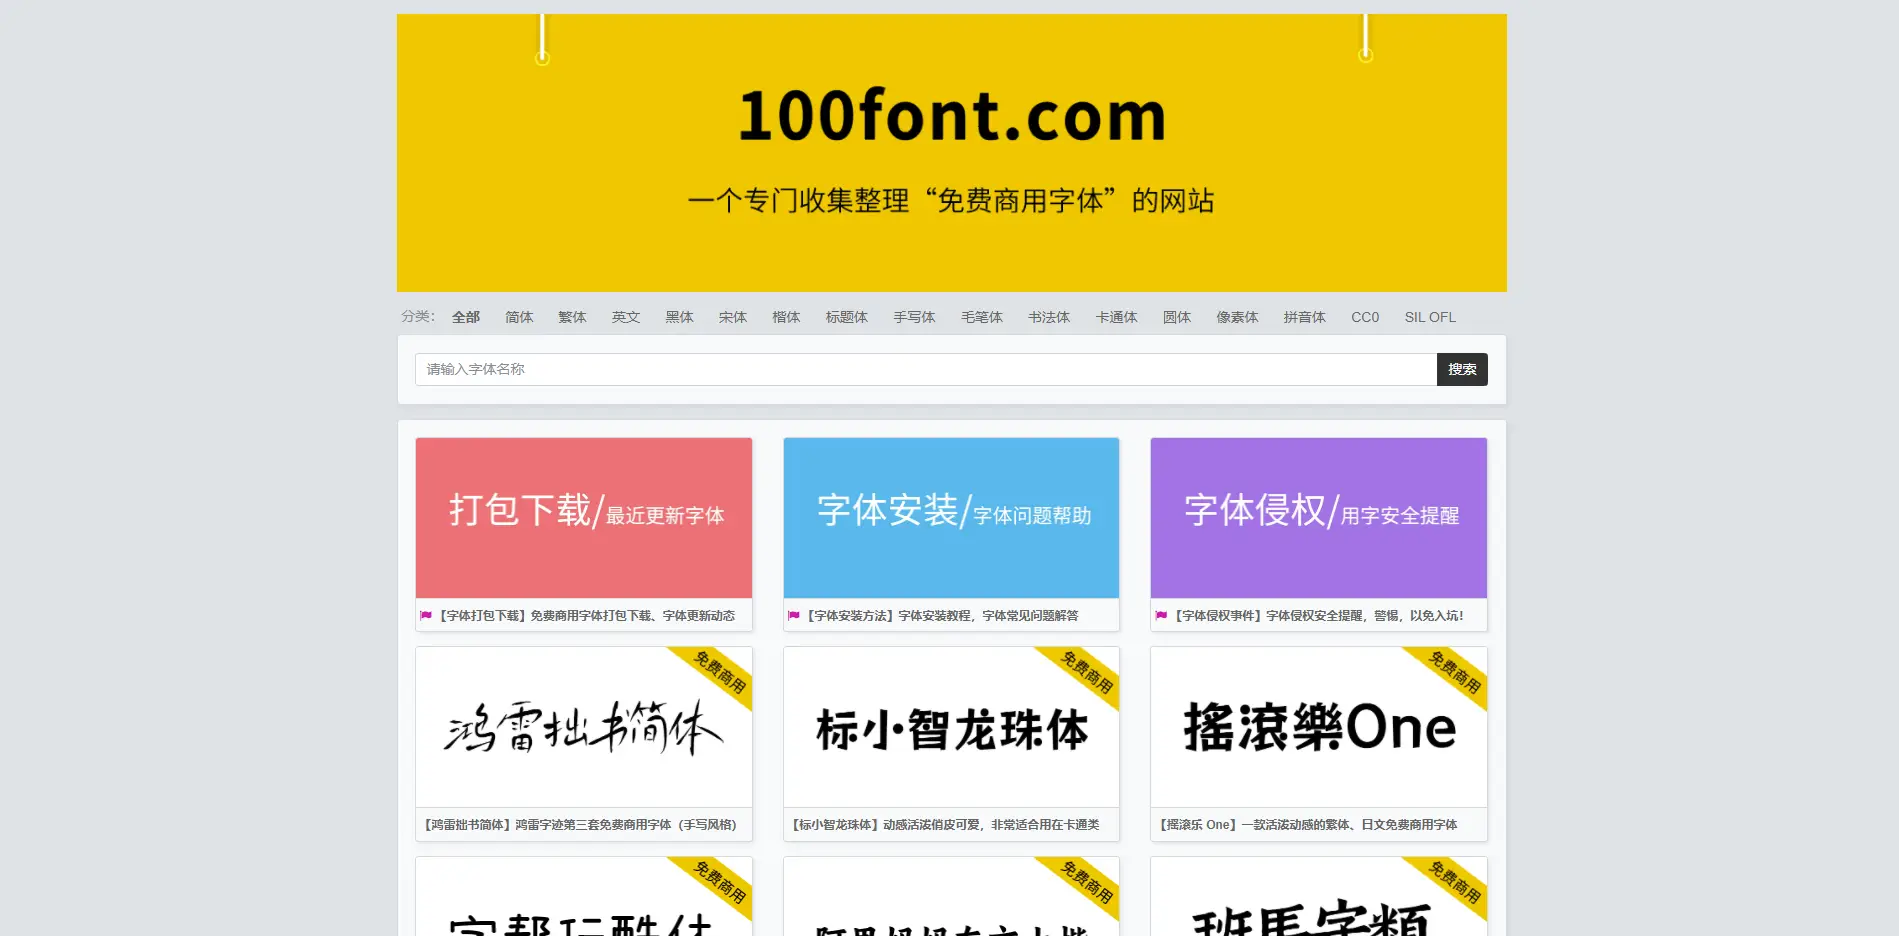Image resolution: width=1899 pixels, height=936 pixels.
Task: Click the 搜索 search button
Action: (x=1462, y=369)
